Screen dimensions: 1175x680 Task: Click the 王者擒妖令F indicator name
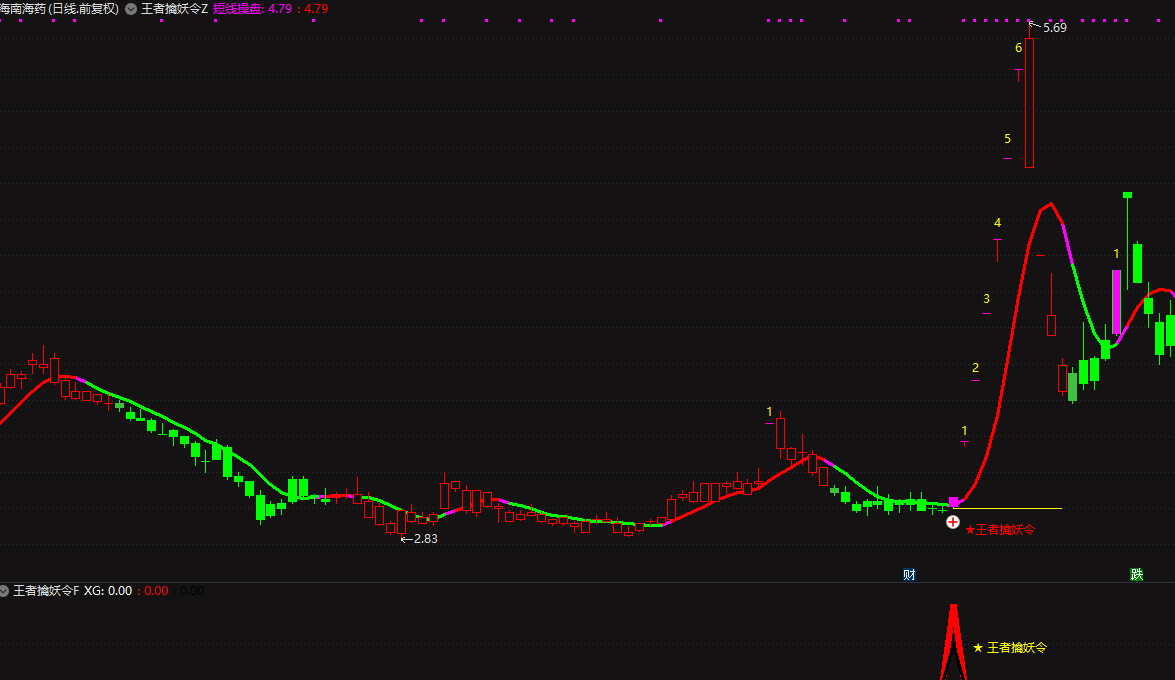(x=45, y=591)
